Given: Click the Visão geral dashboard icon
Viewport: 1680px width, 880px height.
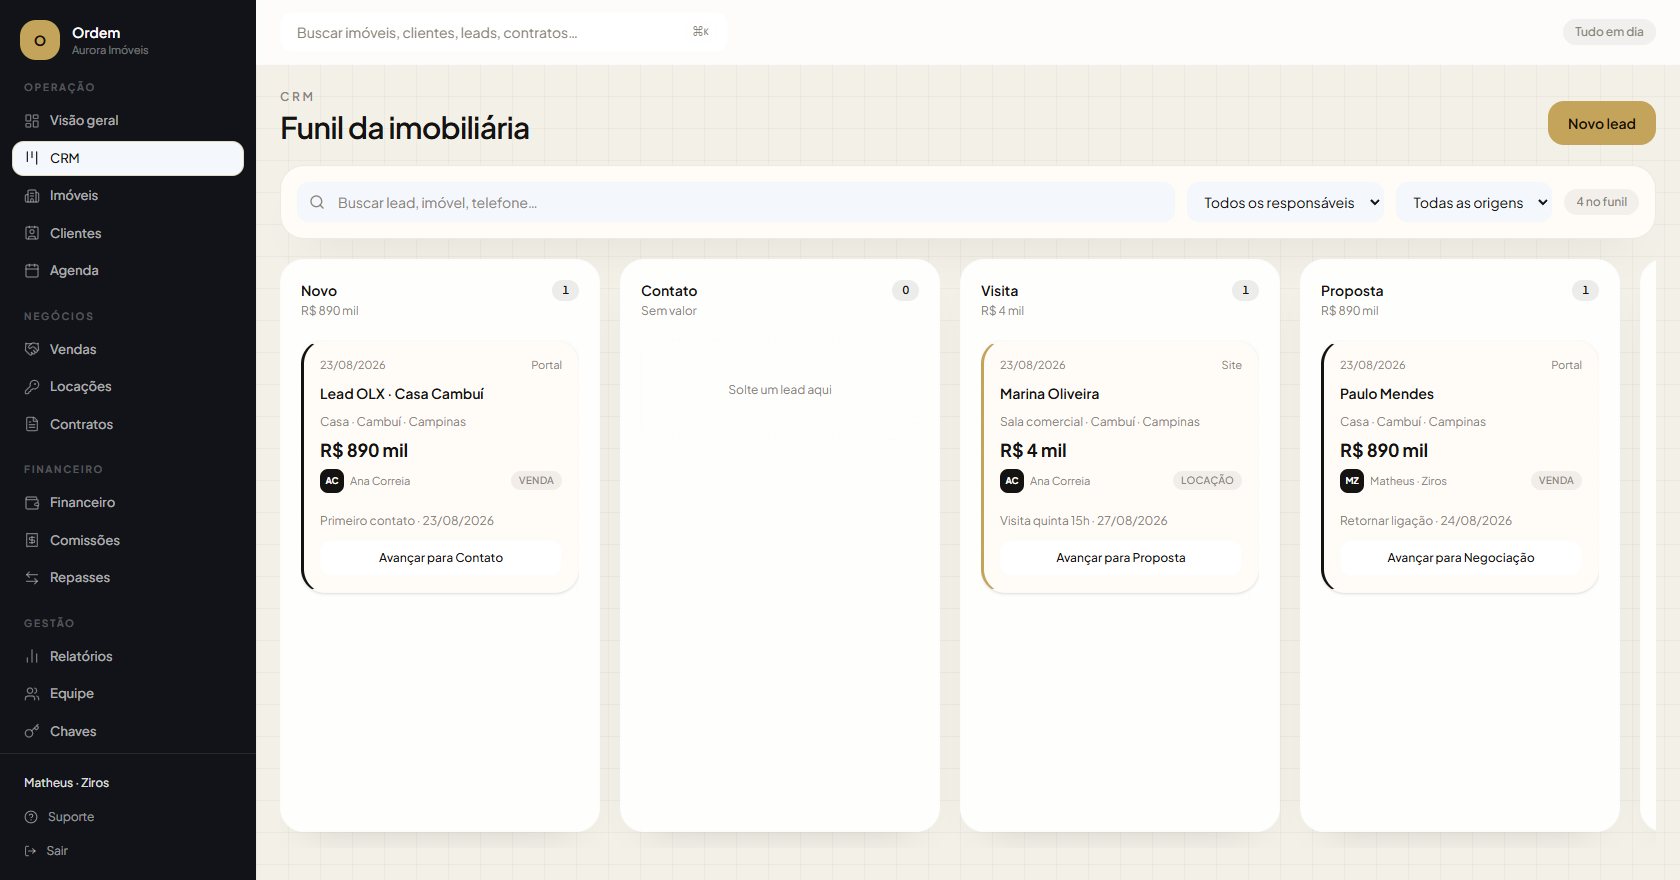Looking at the screenshot, I should [32, 121].
